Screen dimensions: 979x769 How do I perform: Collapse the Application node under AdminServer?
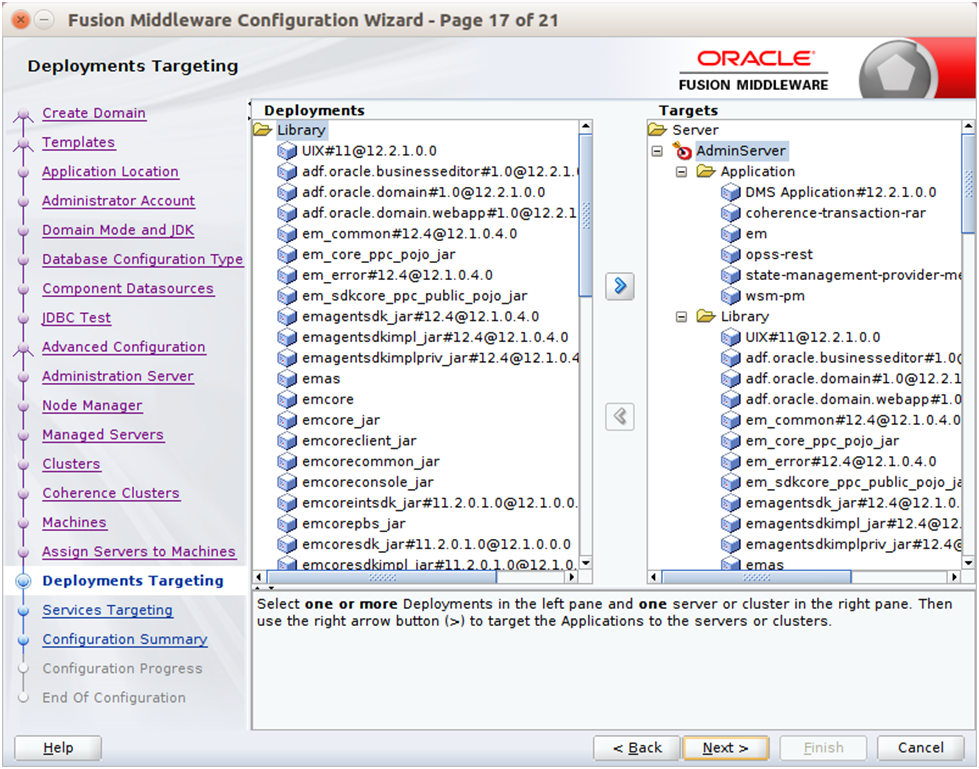pyautogui.click(x=682, y=172)
